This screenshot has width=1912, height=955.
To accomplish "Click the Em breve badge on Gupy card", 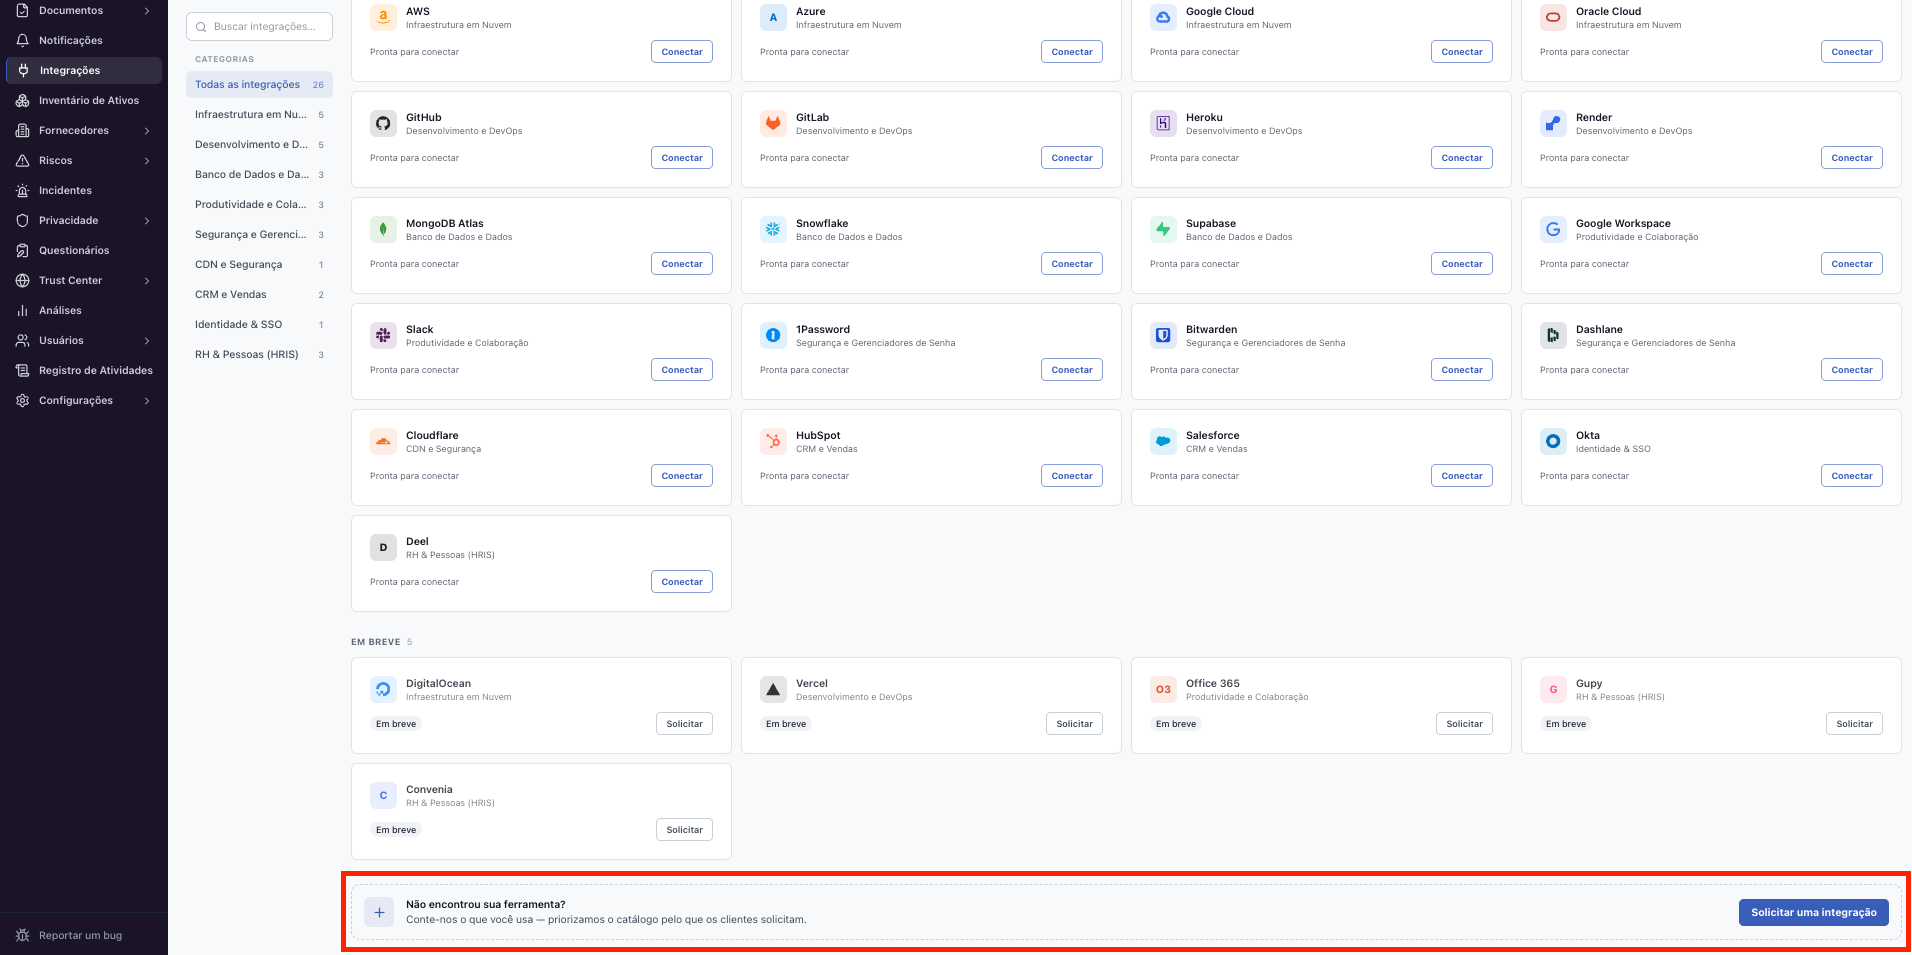I will pos(1566,724).
